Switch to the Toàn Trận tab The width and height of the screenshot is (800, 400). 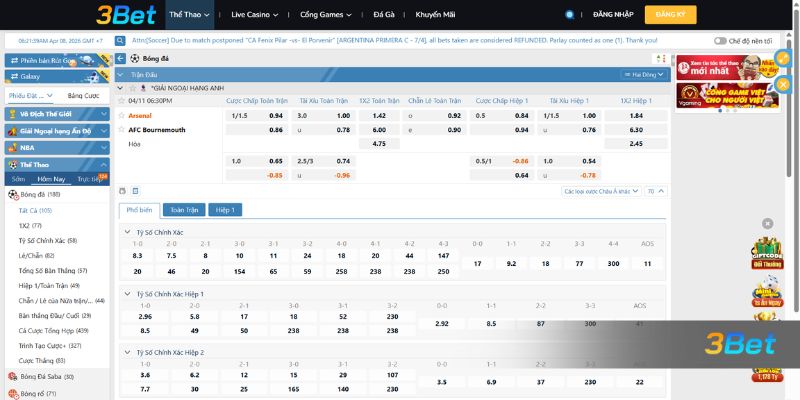[184, 211]
